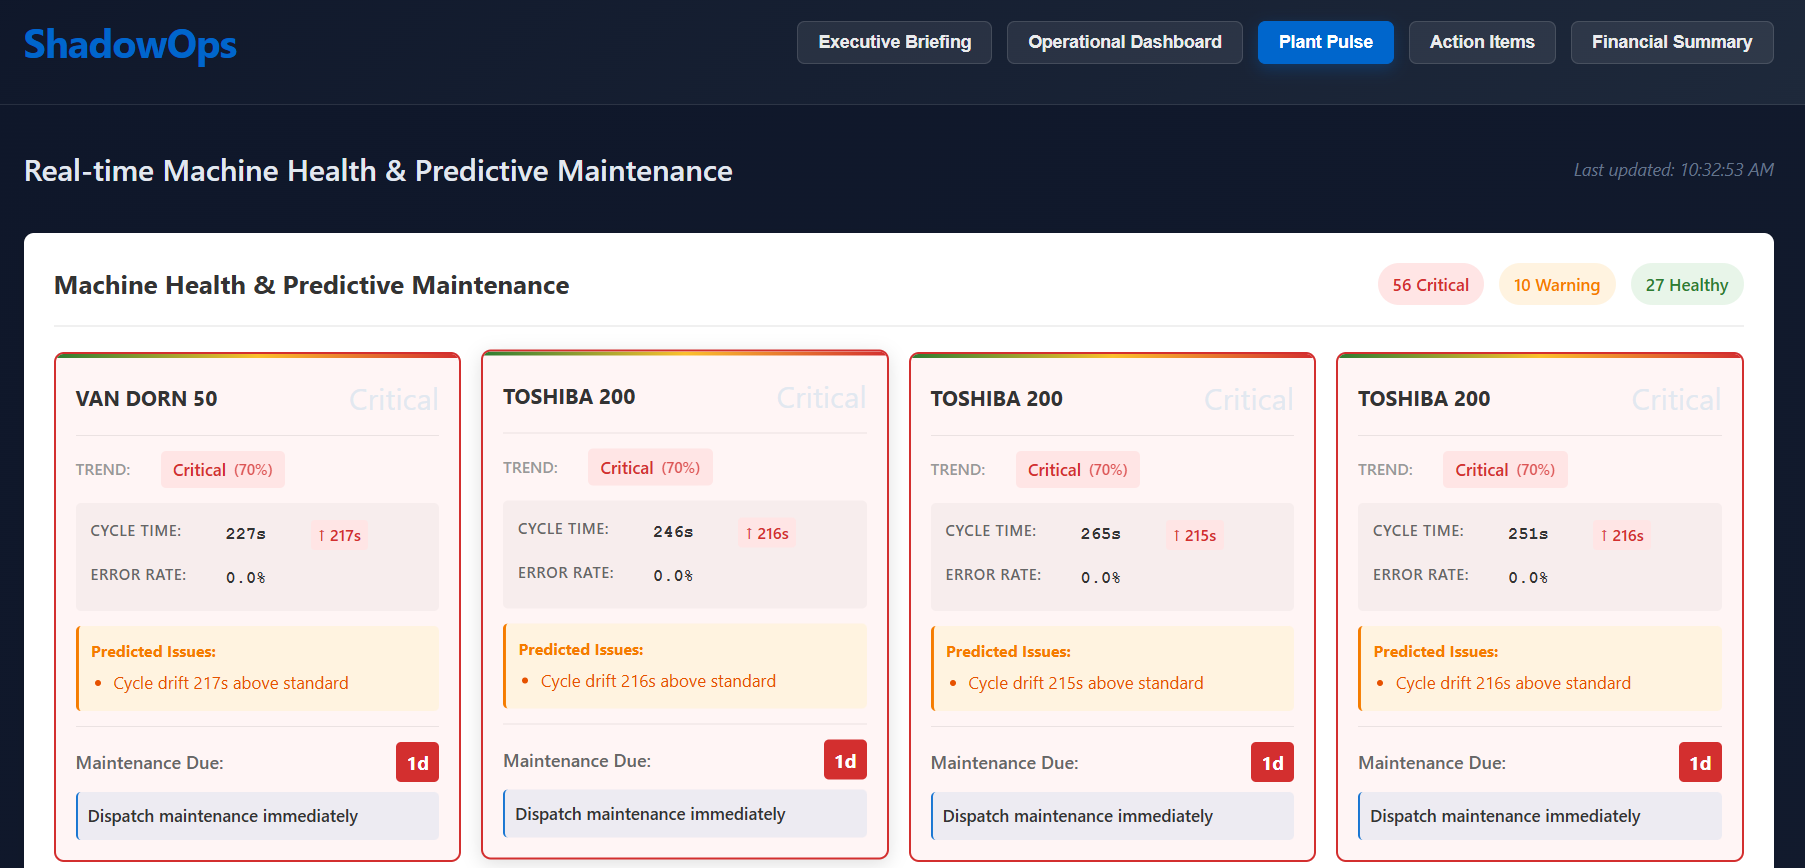Image resolution: width=1805 pixels, height=868 pixels.
Task: Click the Critical (70%) trend on VAN DORN 50
Action: [x=222, y=470]
